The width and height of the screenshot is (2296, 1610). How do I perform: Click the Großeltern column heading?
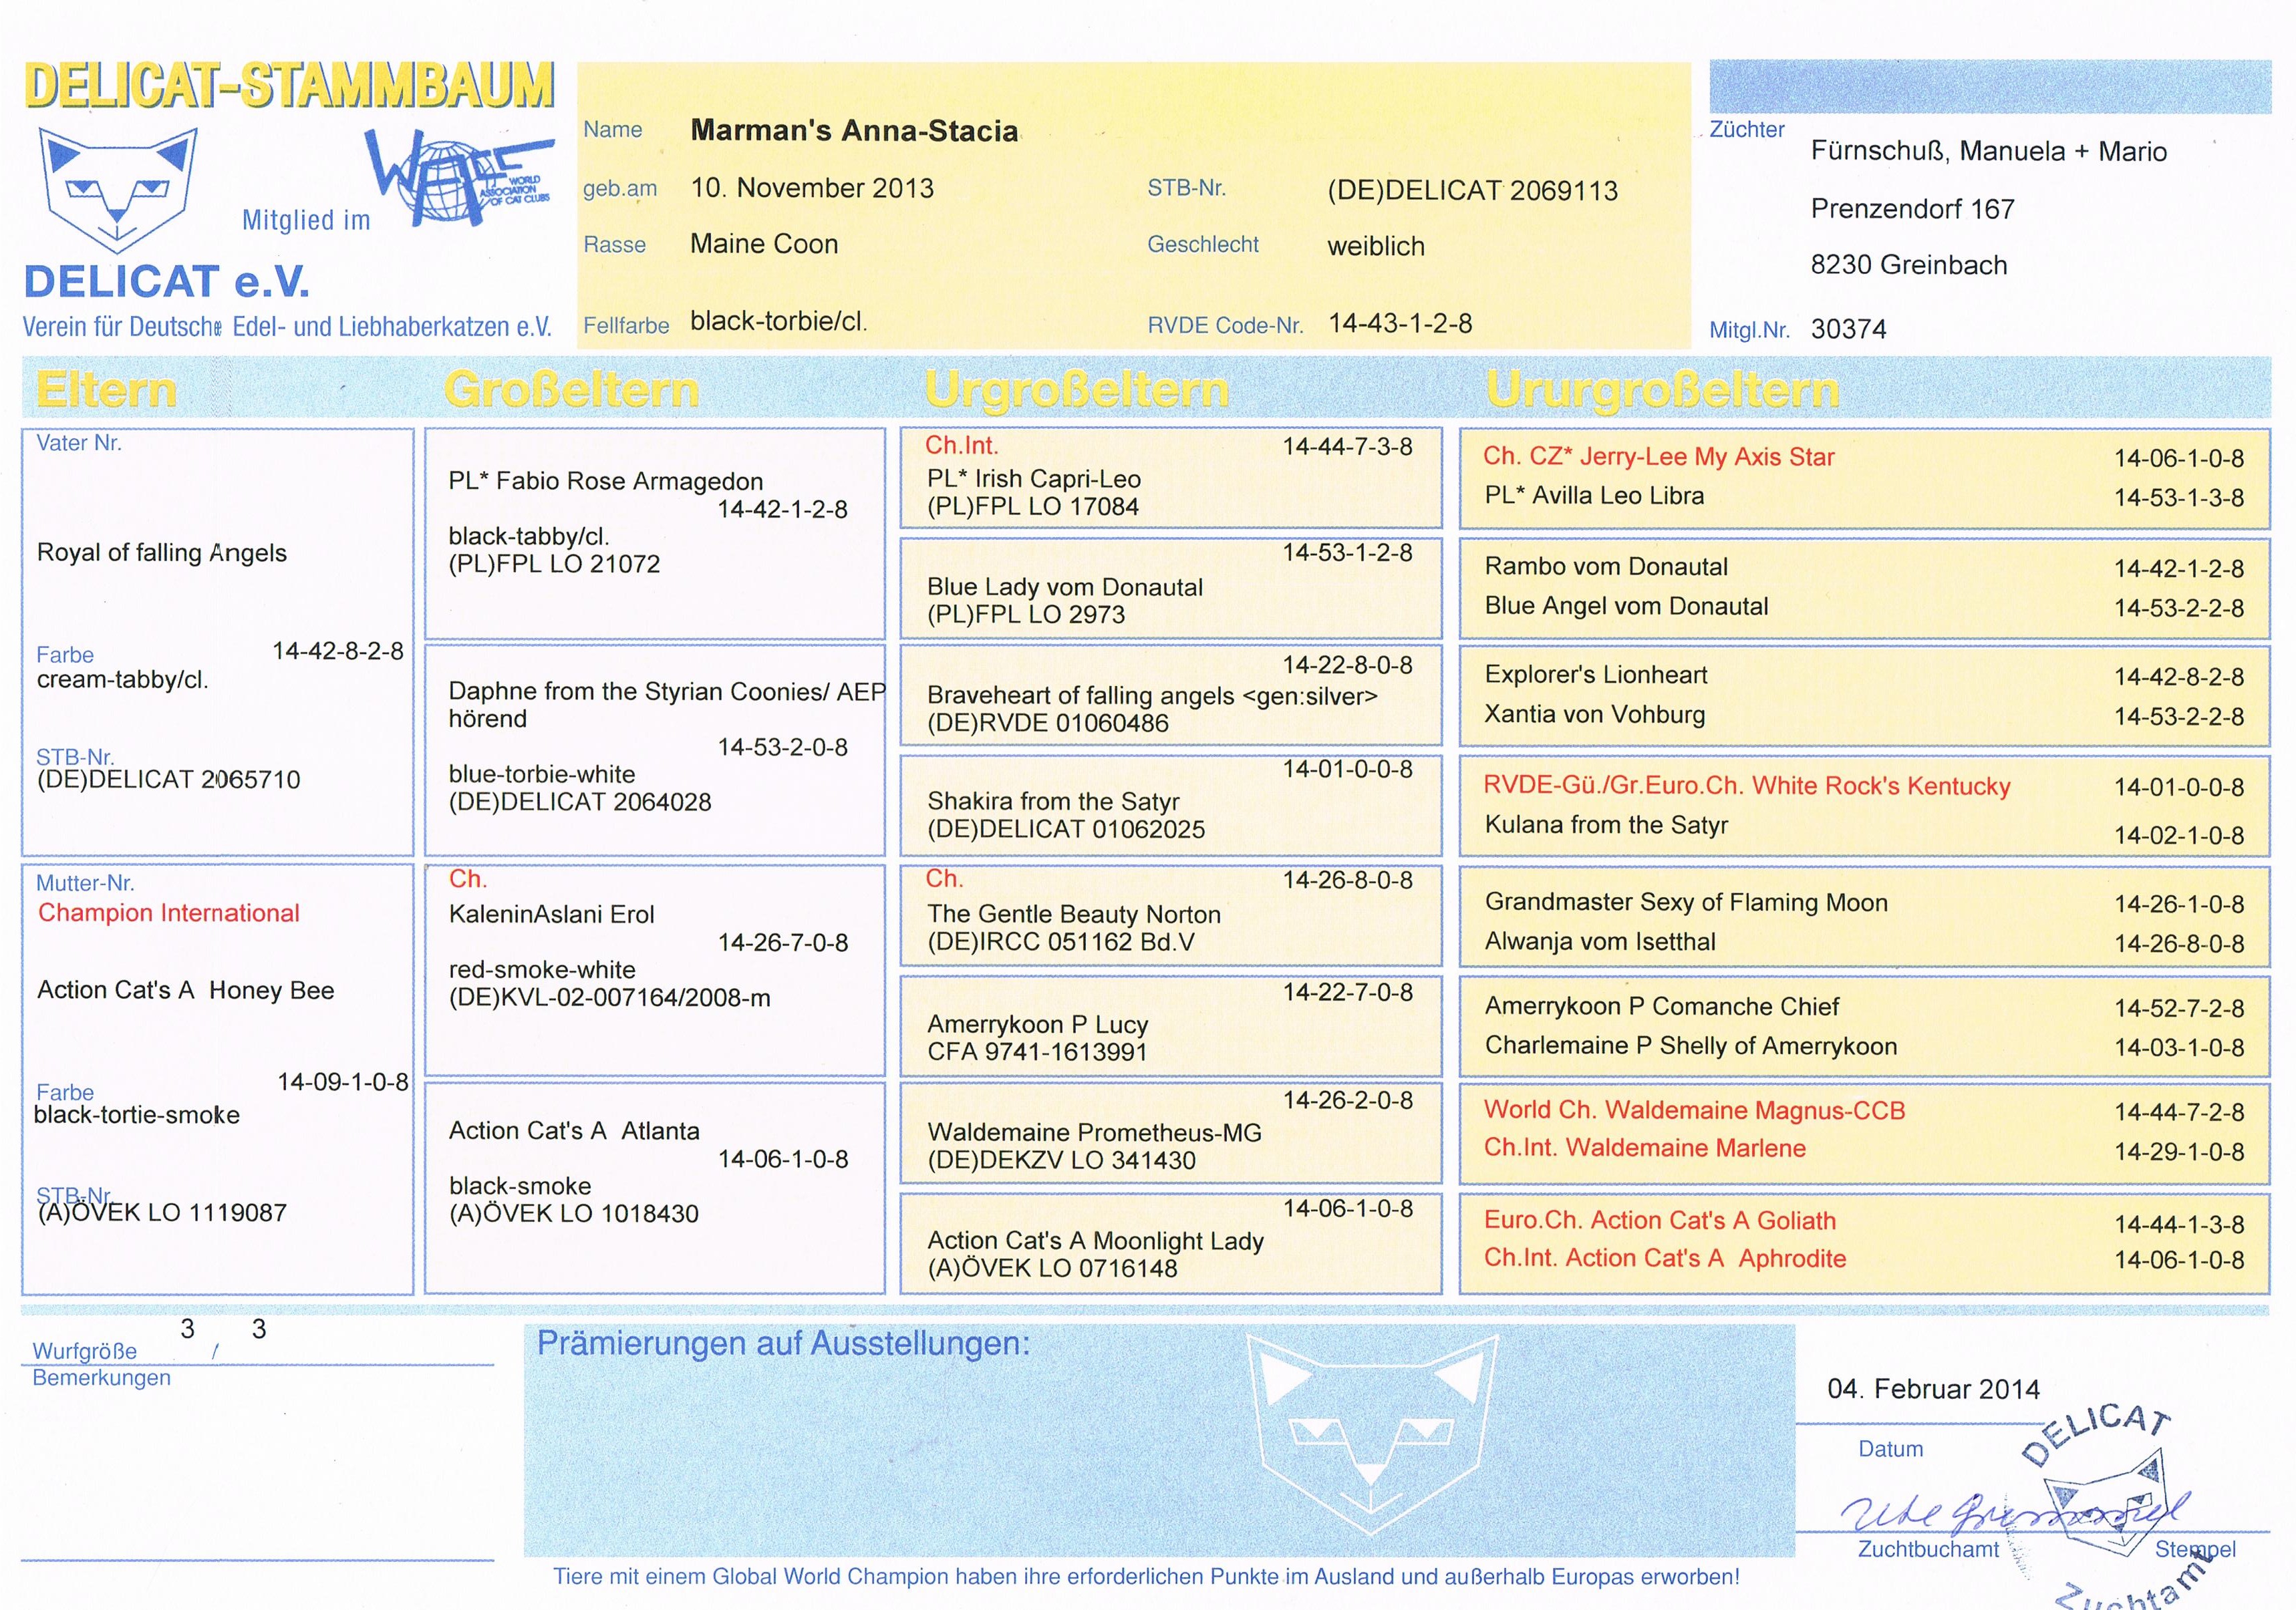click(x=571, y=389)
